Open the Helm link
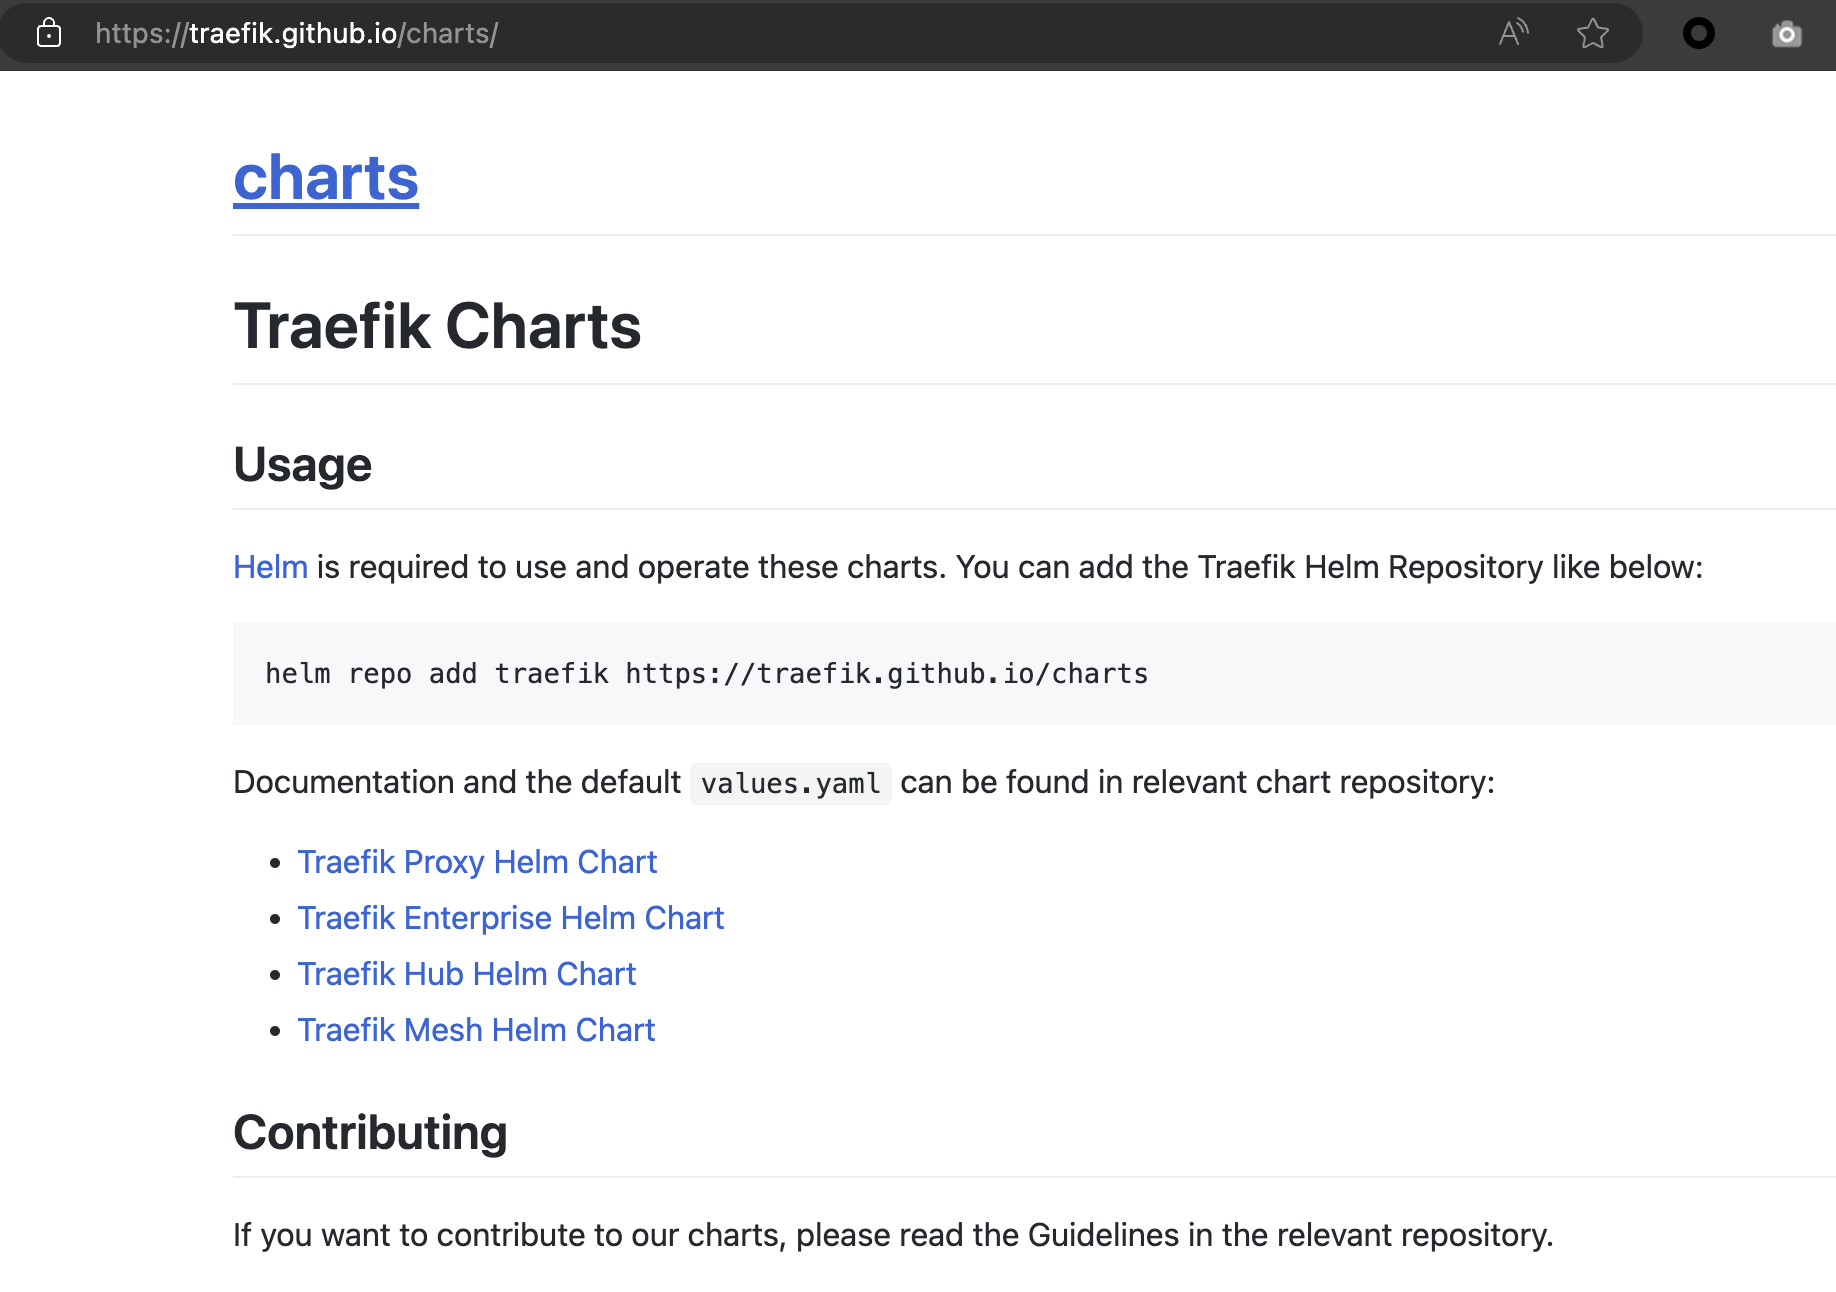Screen dimensions: 1836x1292 (x=270, y=567)
